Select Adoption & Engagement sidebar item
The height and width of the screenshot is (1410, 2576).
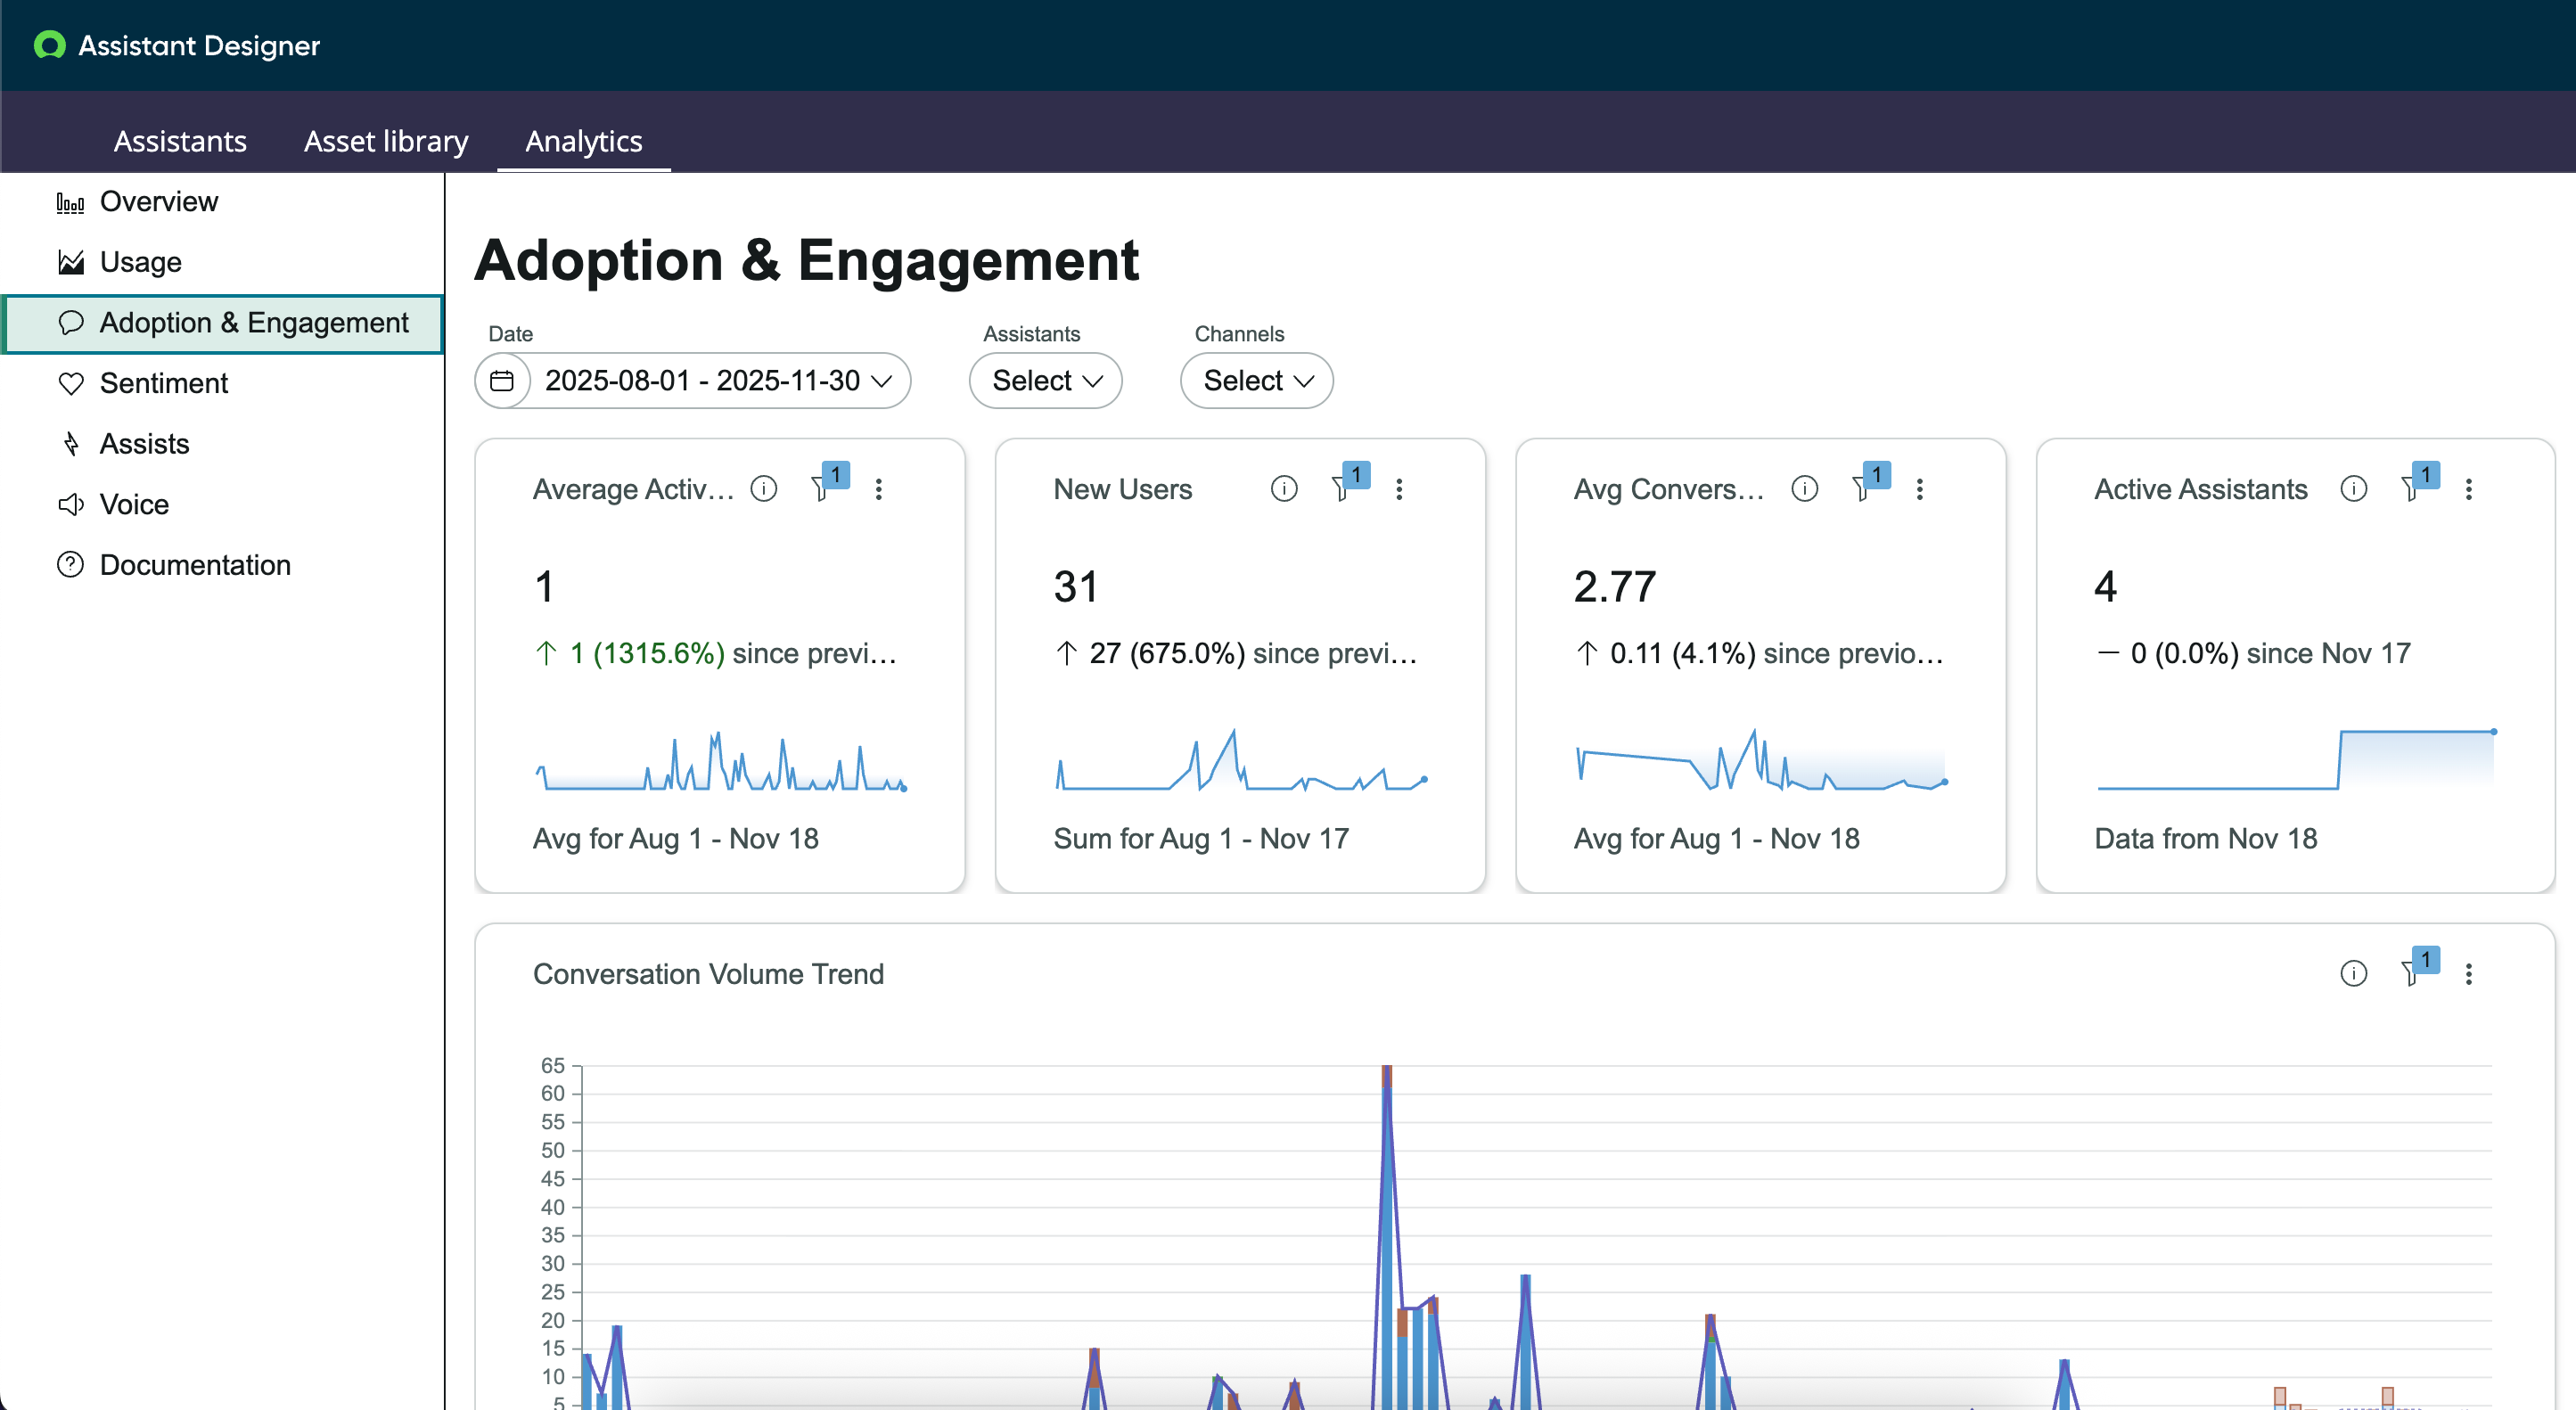pyautogui.click(x=223, y=323)
